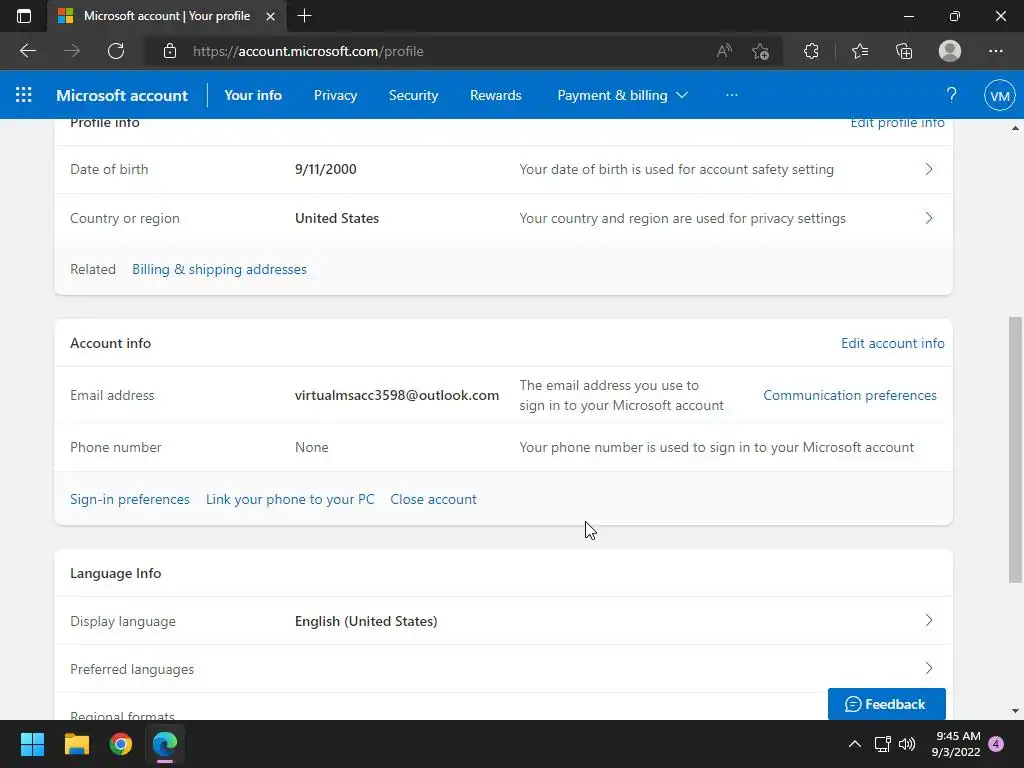Viewport: 1024px width, 768px height.
Task: Click Link your phone to your PC
Action: click(x=290, y=499)
